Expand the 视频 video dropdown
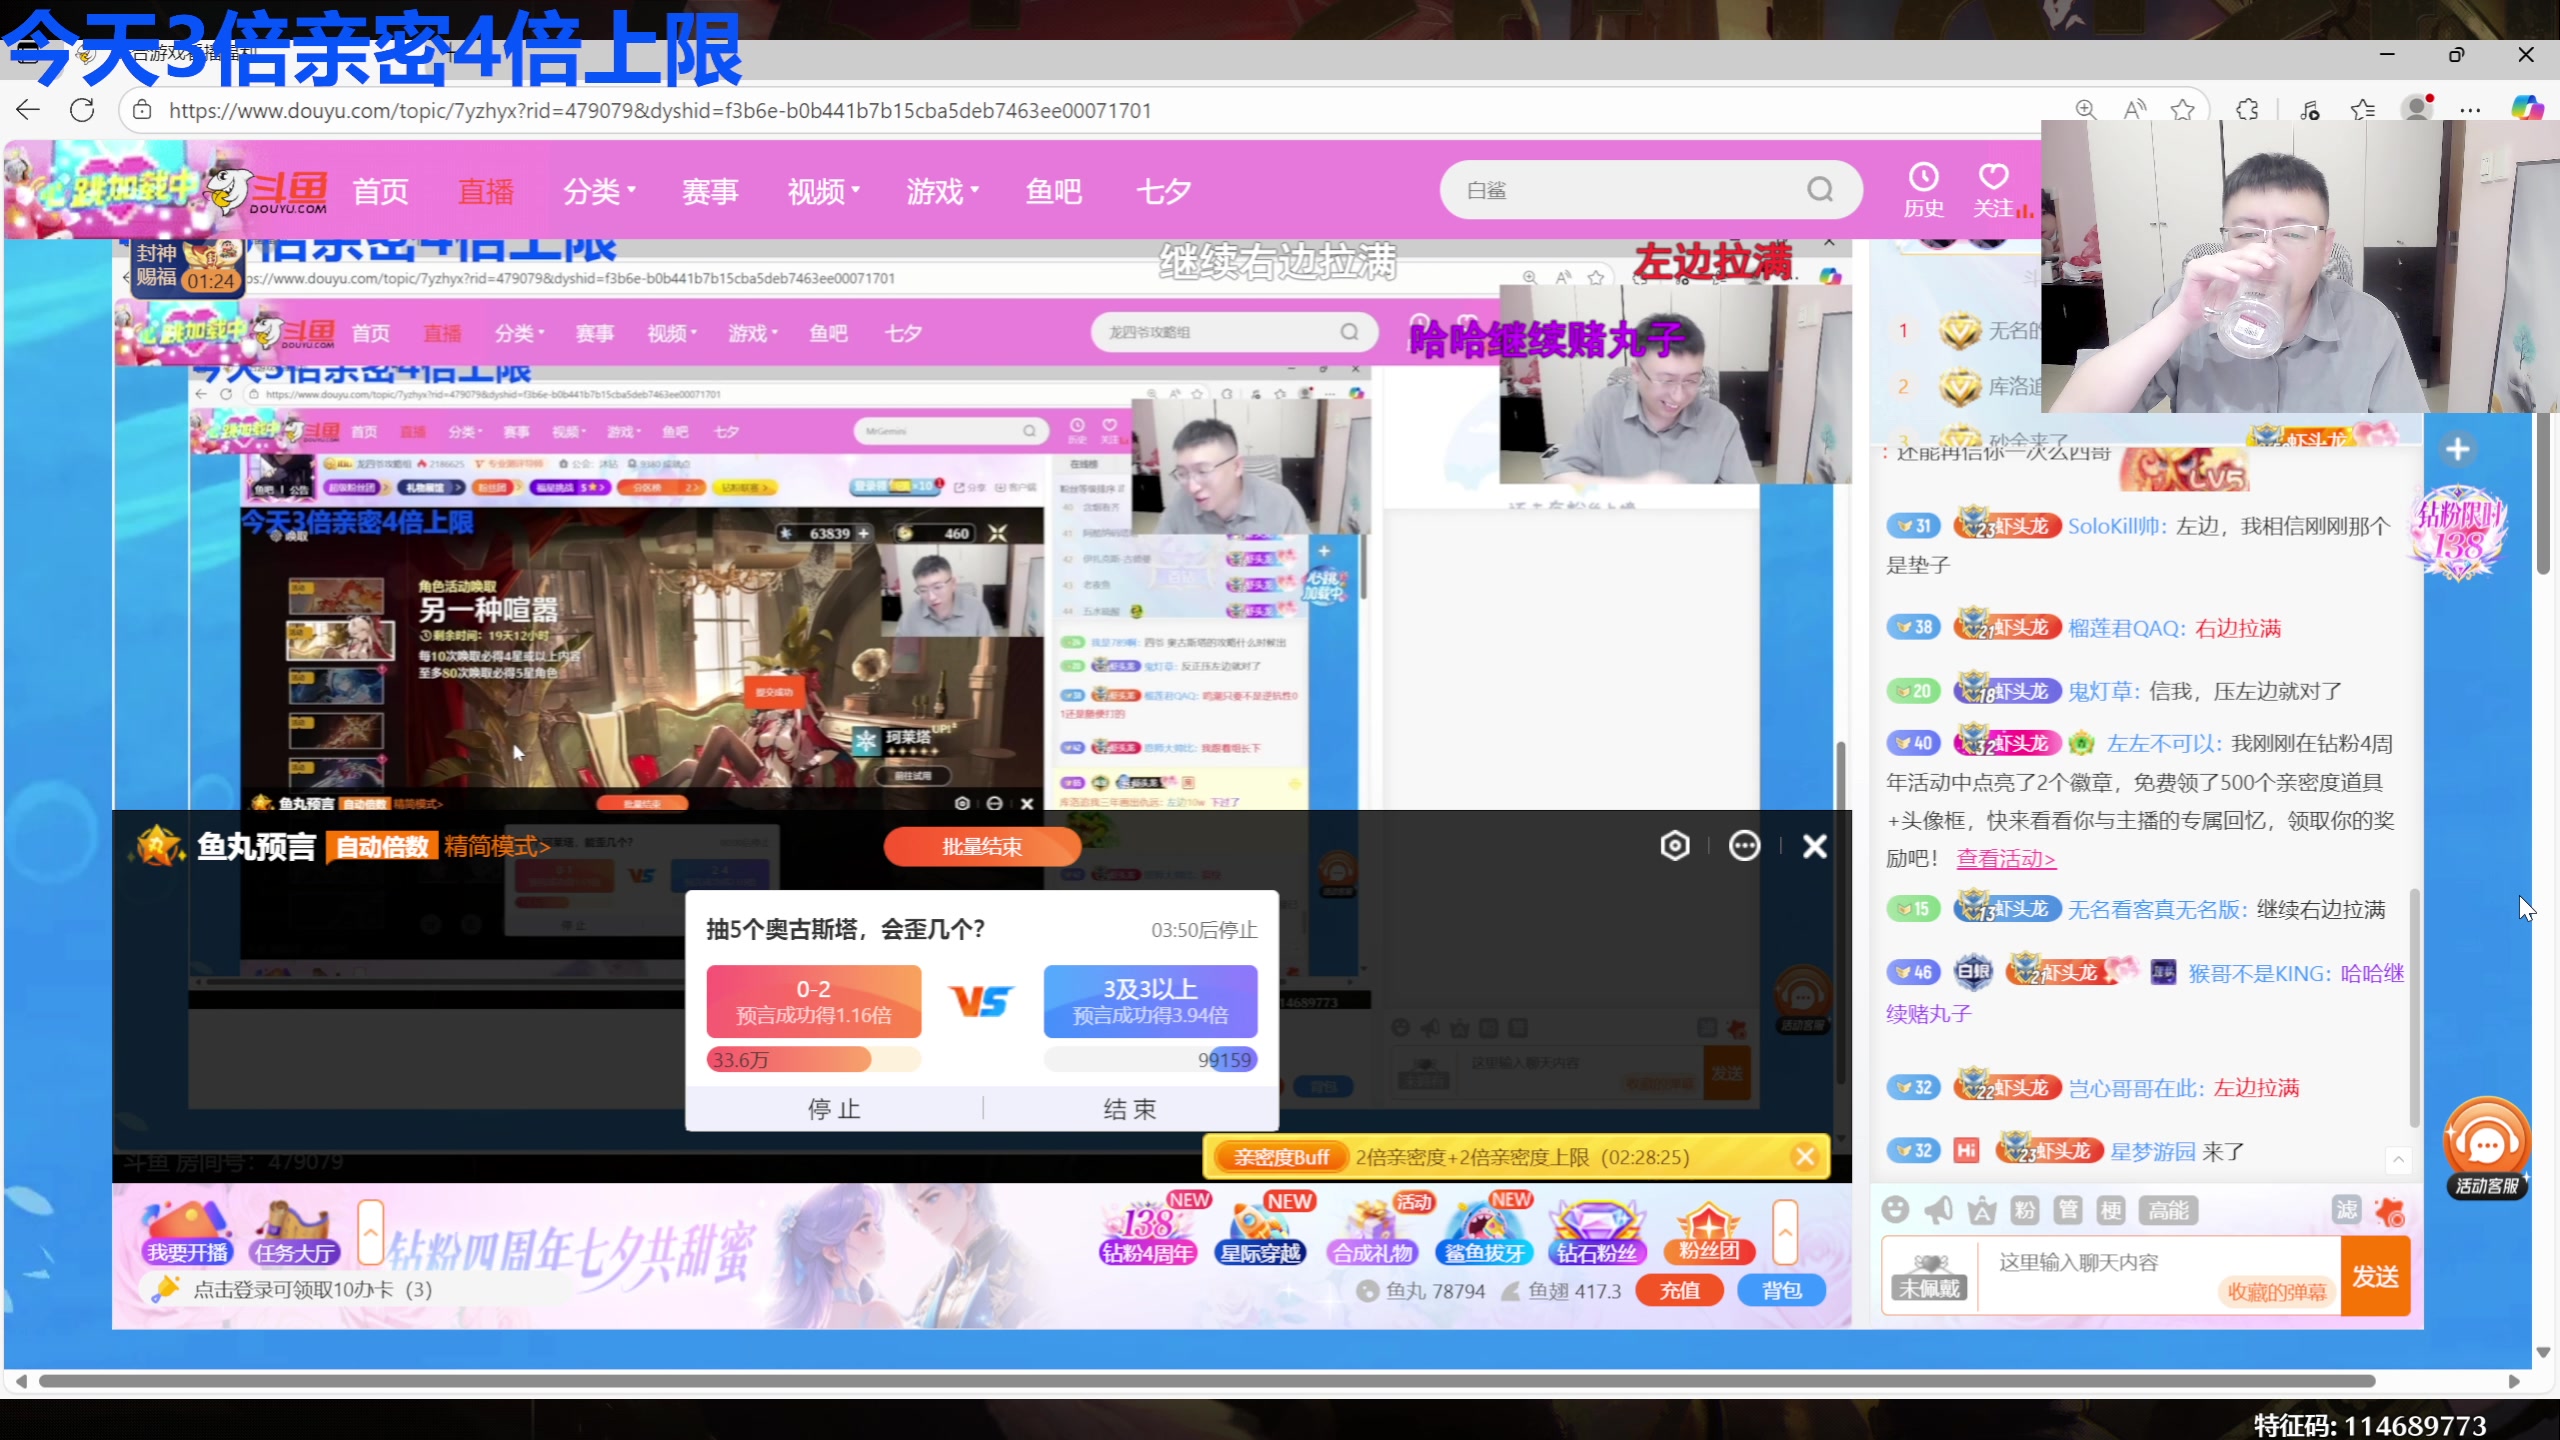Screen dimensions: 2560x1440 824,190
